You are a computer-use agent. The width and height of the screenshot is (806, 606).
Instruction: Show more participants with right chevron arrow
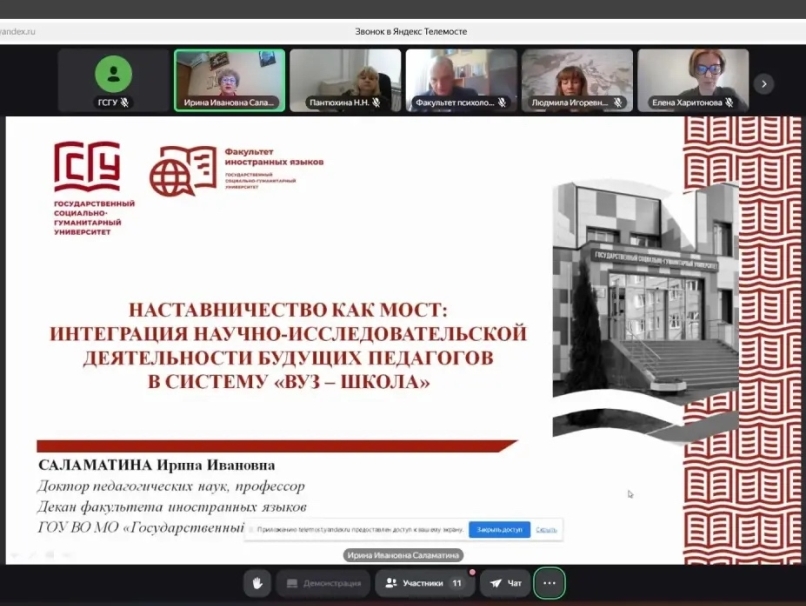[764, 83]
